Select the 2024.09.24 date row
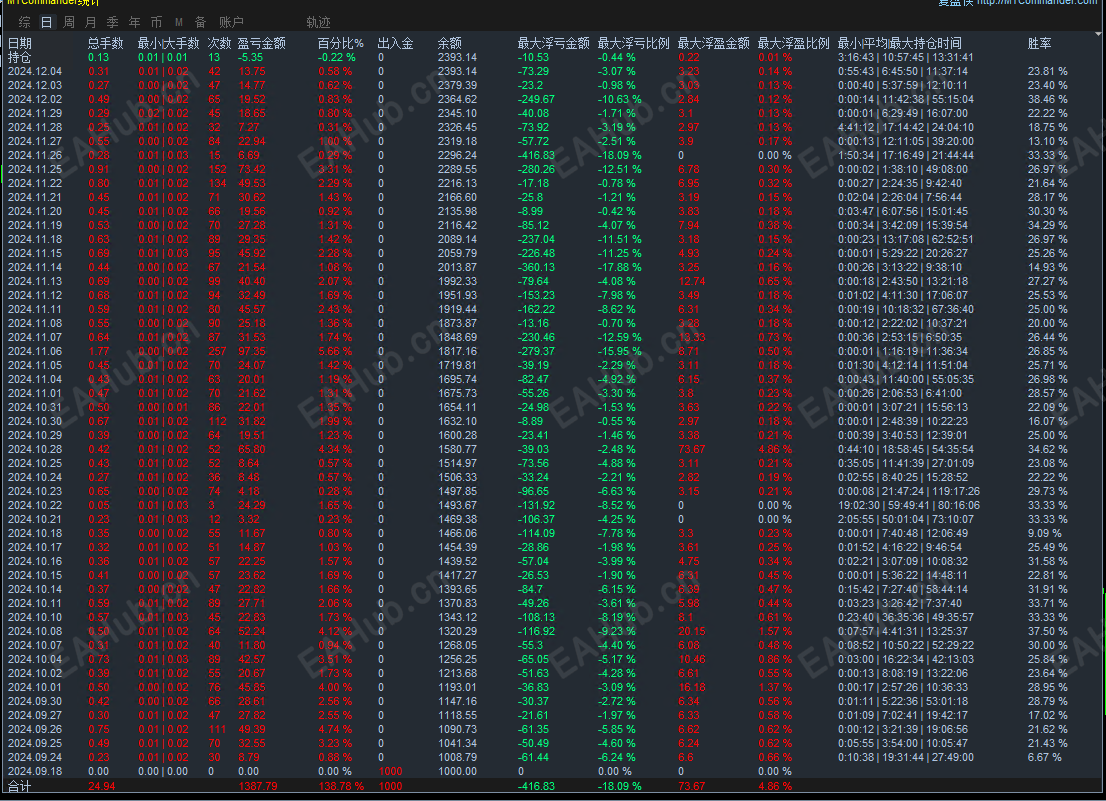This screenshot has height=801, width=1106. pyautogui.click(x=35, y=757)
